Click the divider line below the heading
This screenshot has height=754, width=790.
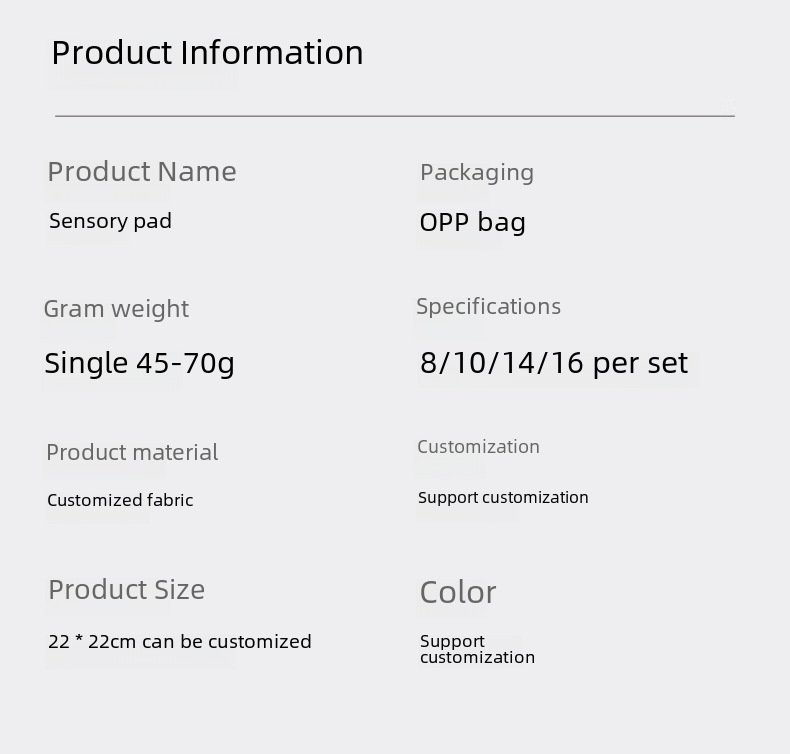click(x=394, y=116)
